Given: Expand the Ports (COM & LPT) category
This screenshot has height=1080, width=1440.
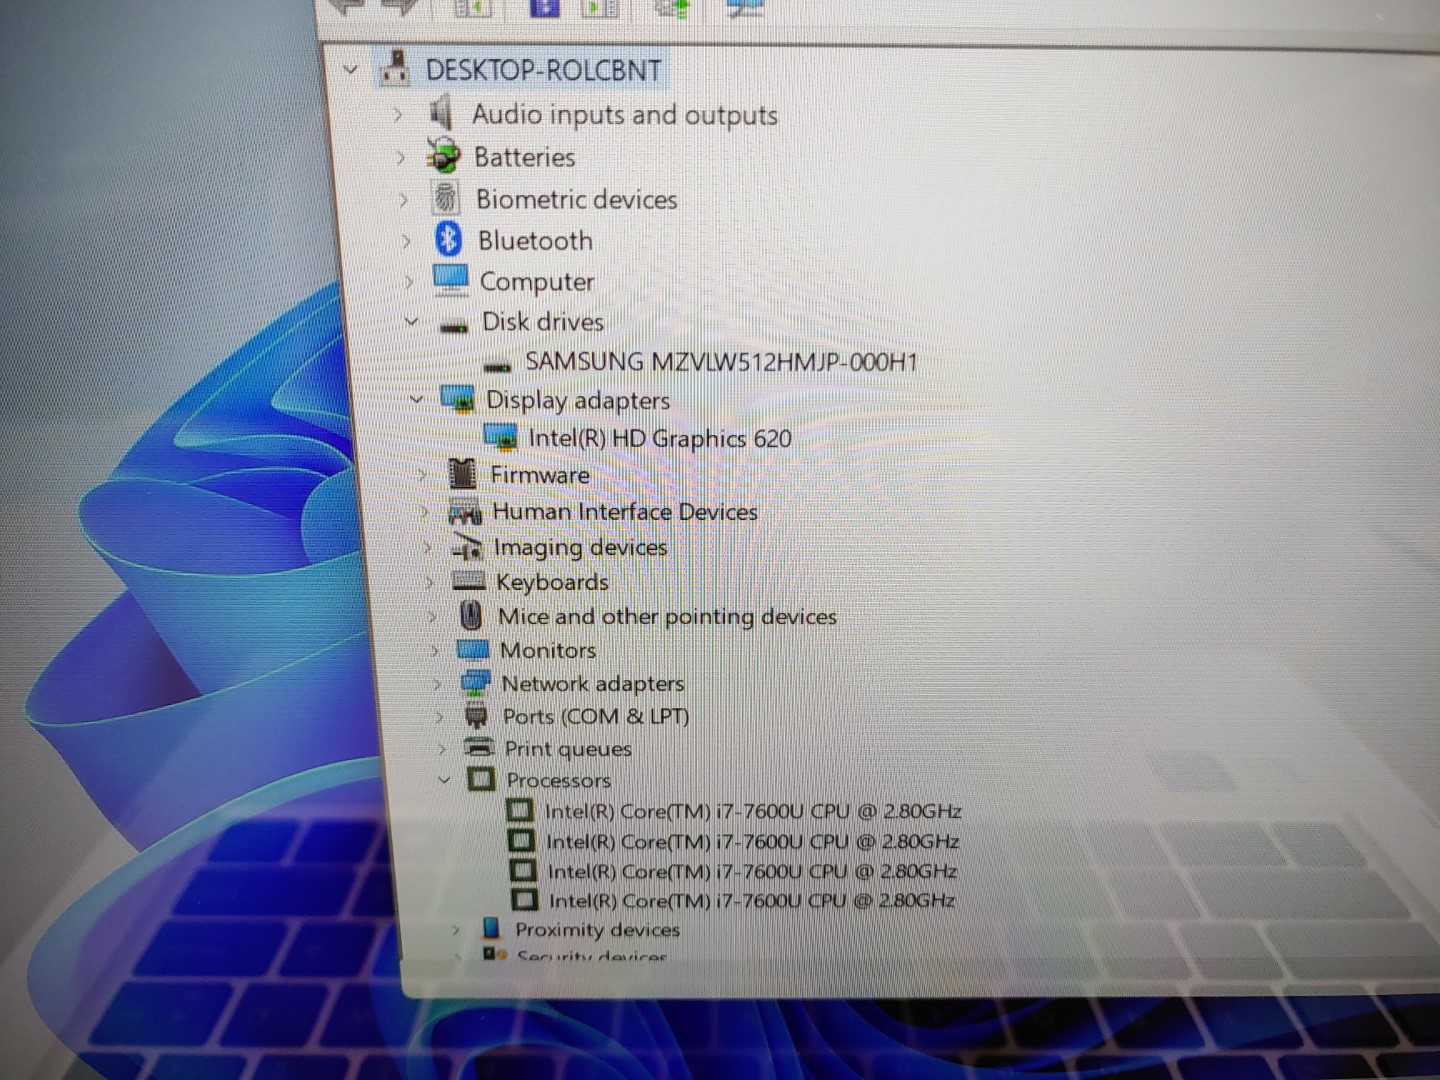Looking at the screenshot, I should [x=440, y=716].
